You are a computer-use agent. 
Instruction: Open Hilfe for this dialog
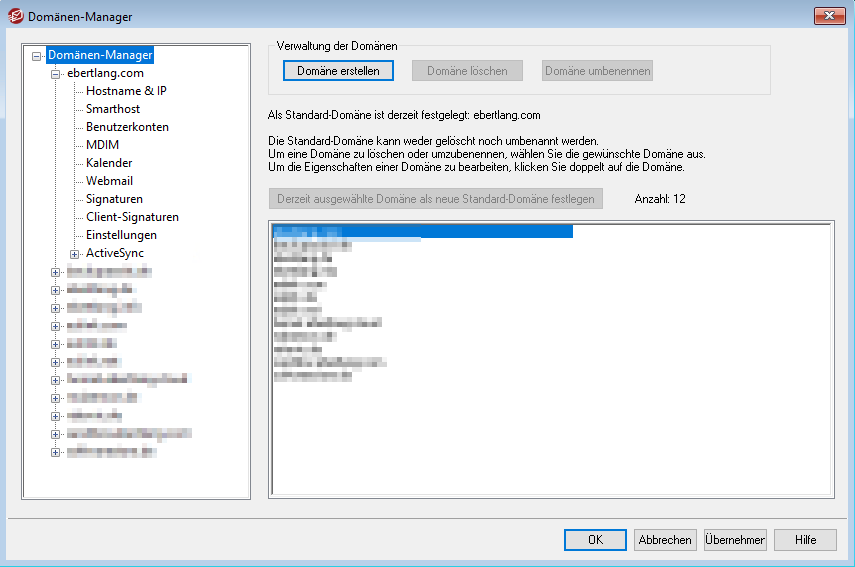(x=805, y=540)
